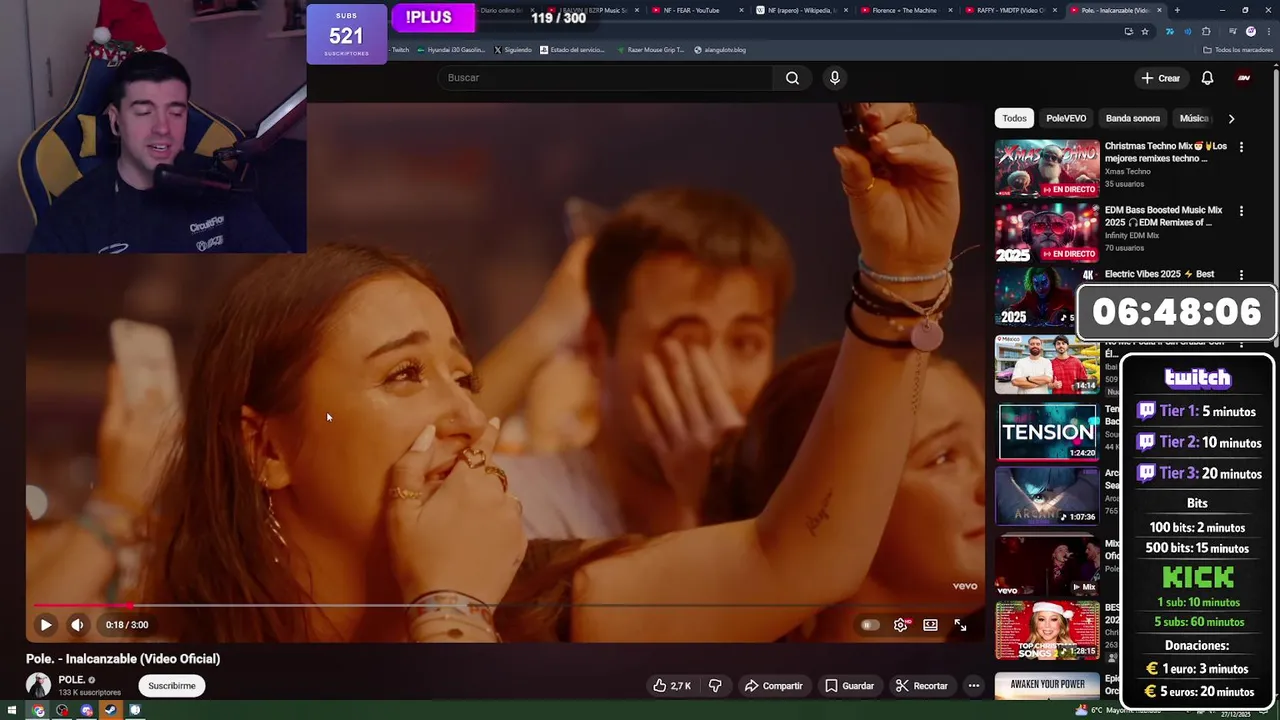Open Hyundai i30 Gasolin bookmark
Screen dimensions: 1280x720
click(x=451, y=49)
